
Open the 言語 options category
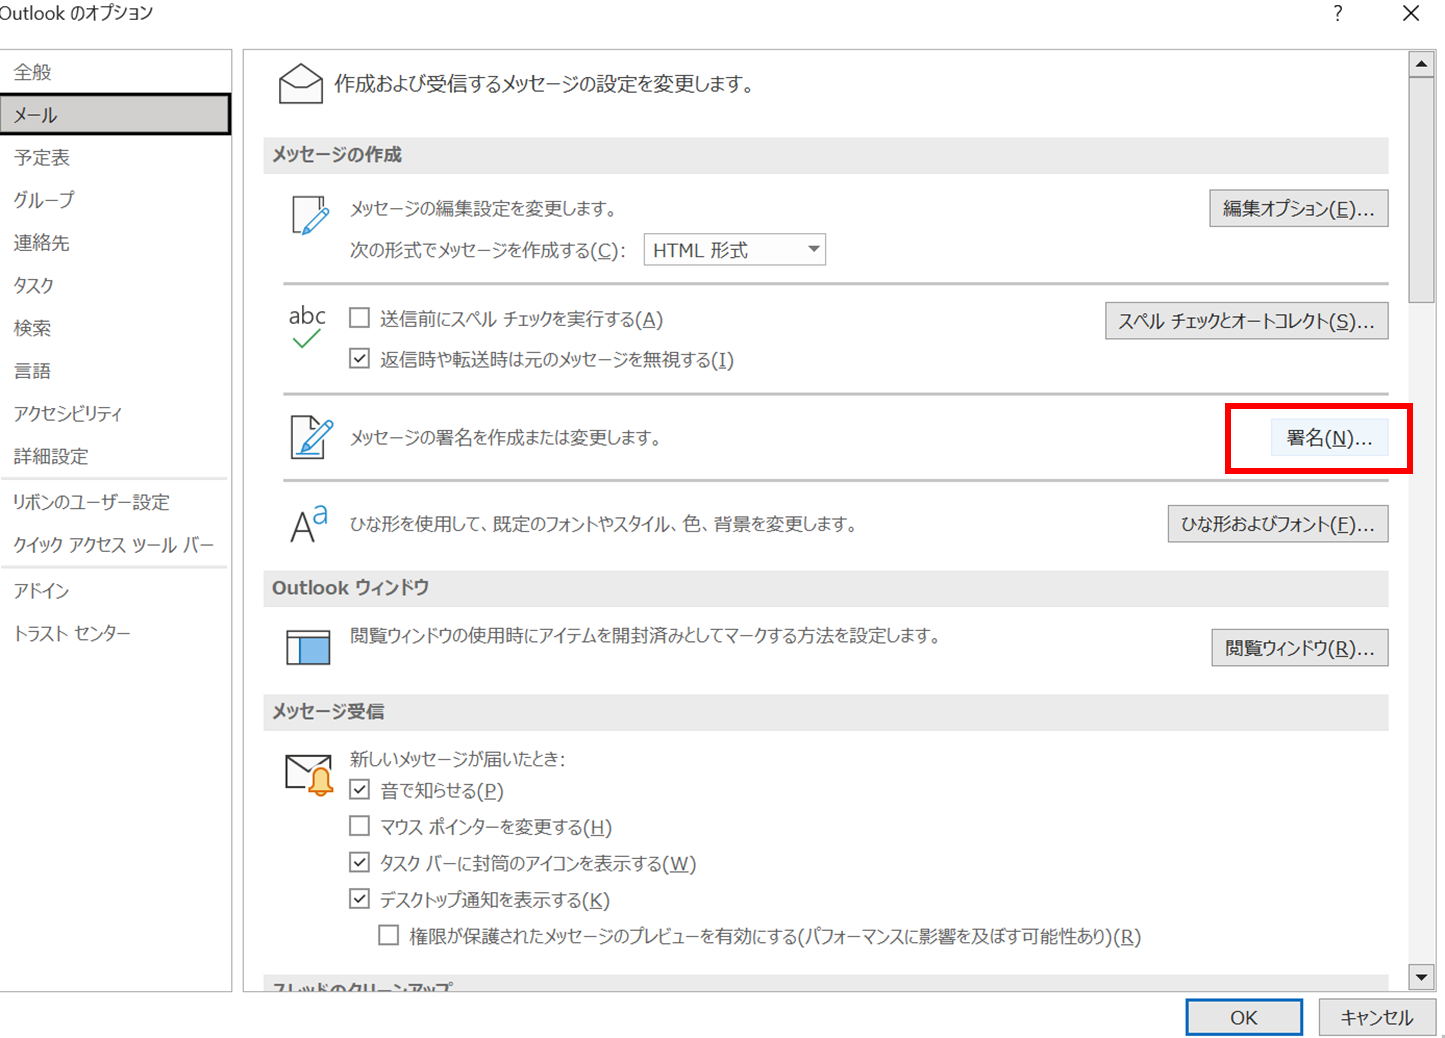coord(115,371)
